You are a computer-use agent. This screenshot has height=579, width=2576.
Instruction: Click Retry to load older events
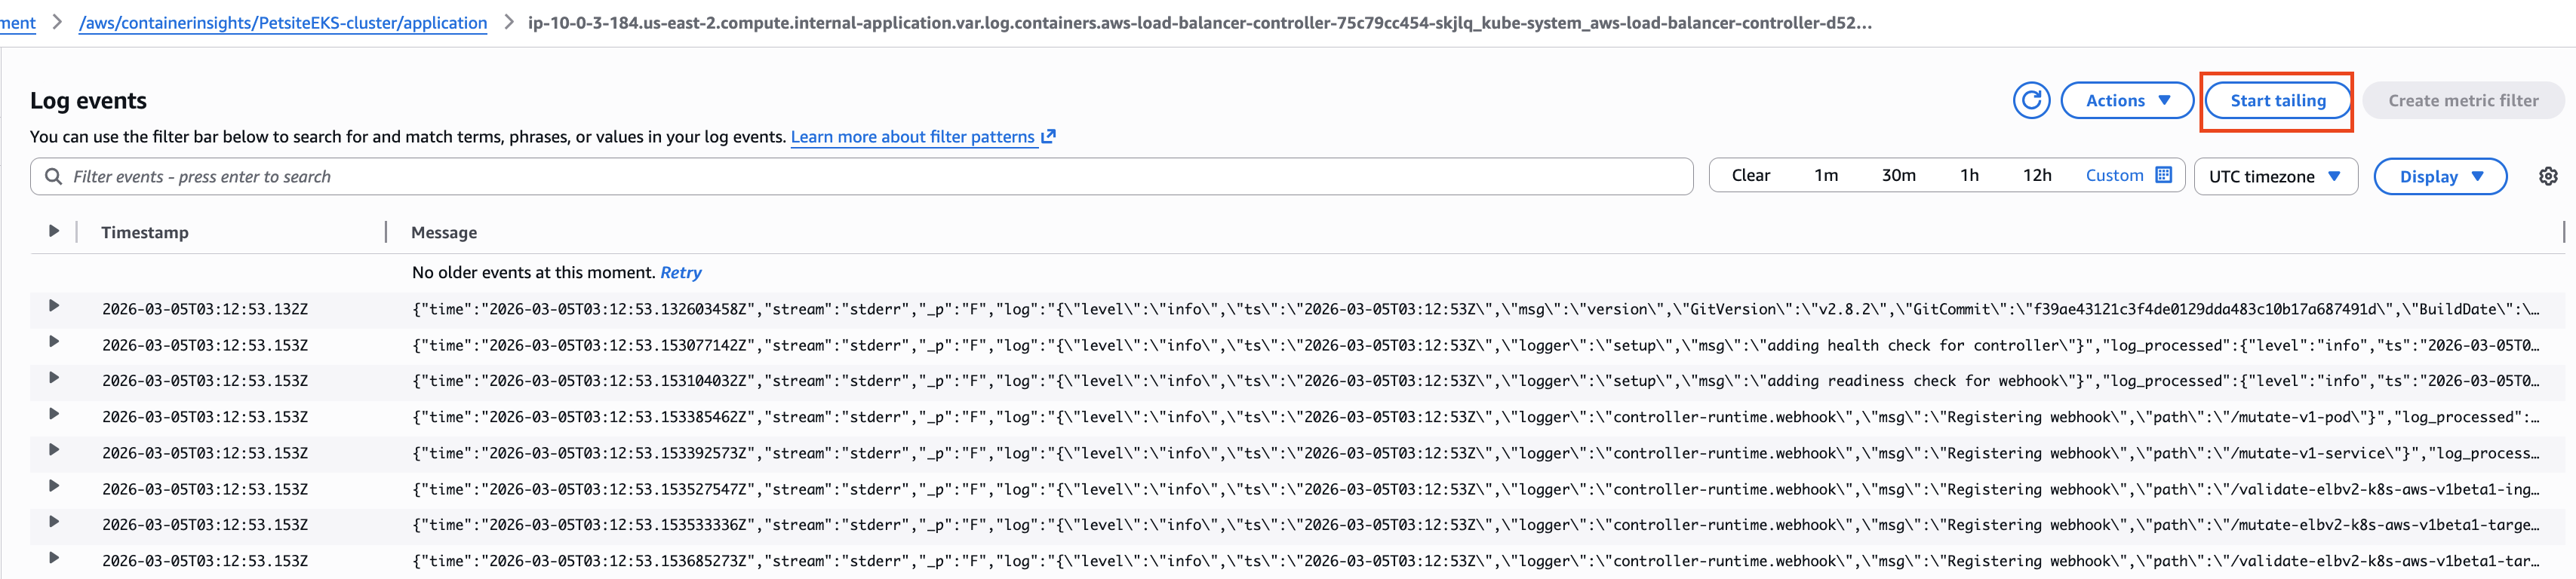680,272
